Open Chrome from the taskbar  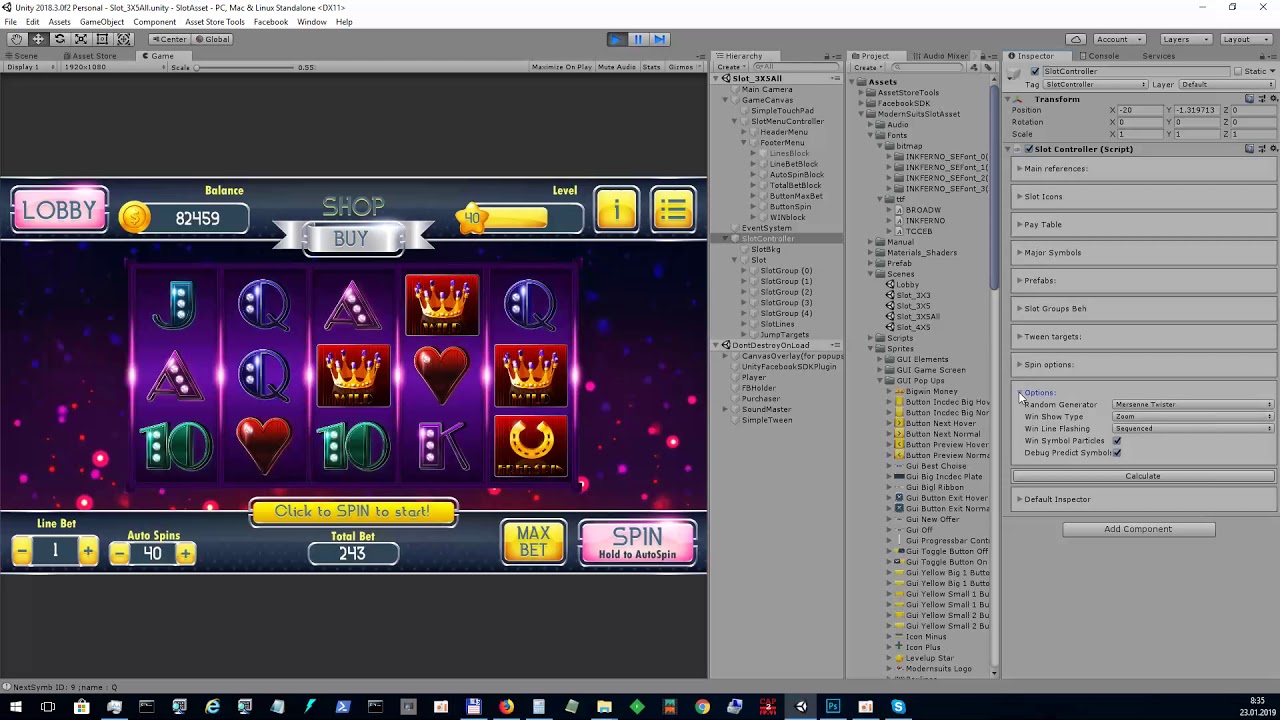(702, 707)
